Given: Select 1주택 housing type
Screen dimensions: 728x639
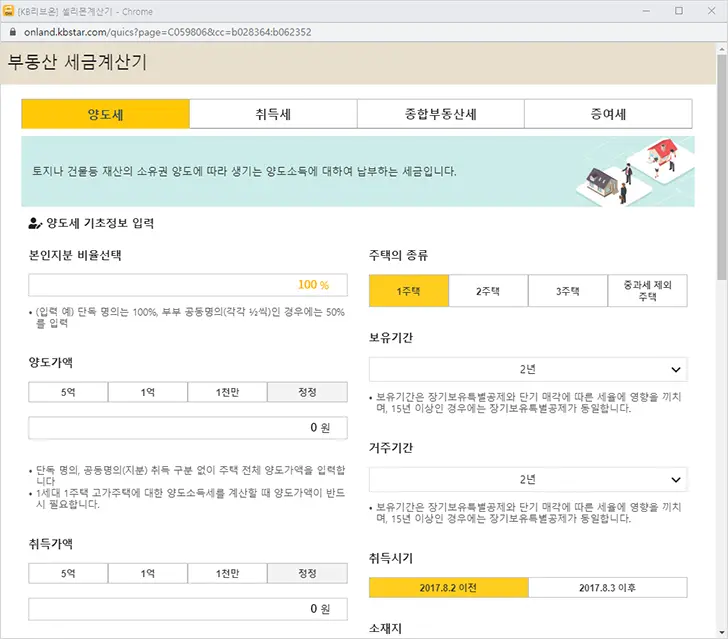Looking at the screenshot, I should 409,291.
